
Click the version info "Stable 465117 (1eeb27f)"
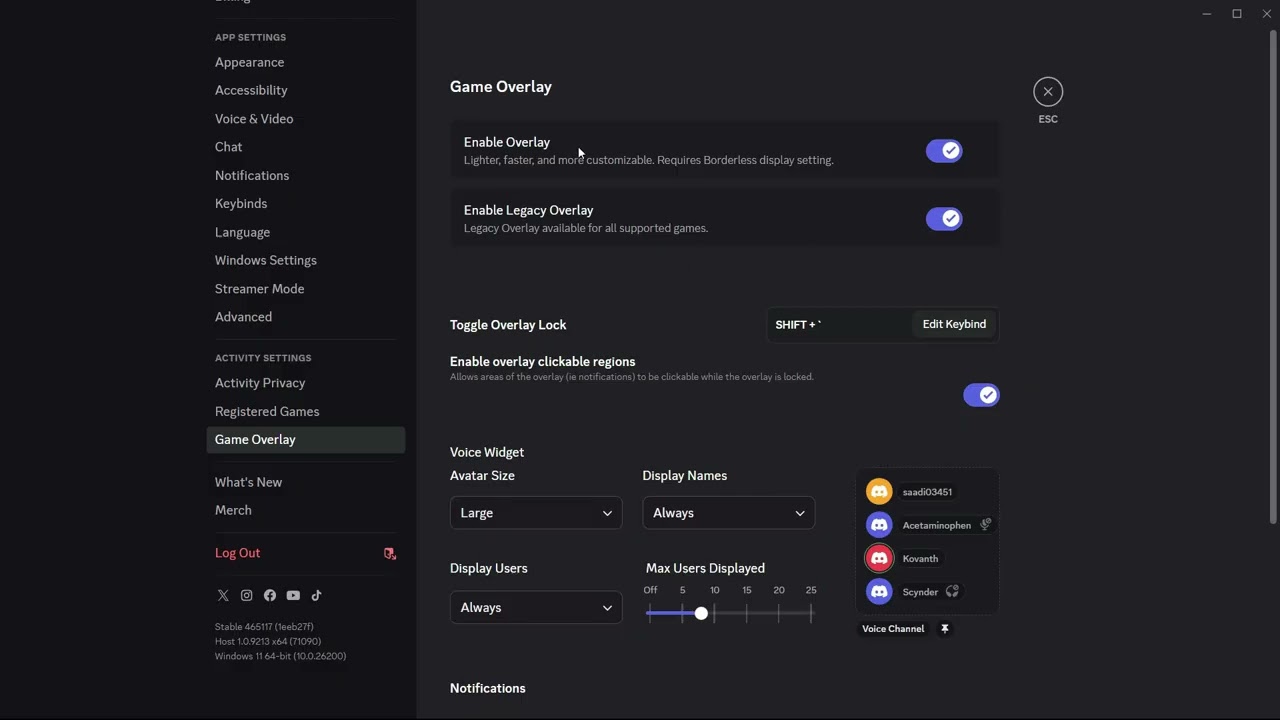tap(264, 627)
